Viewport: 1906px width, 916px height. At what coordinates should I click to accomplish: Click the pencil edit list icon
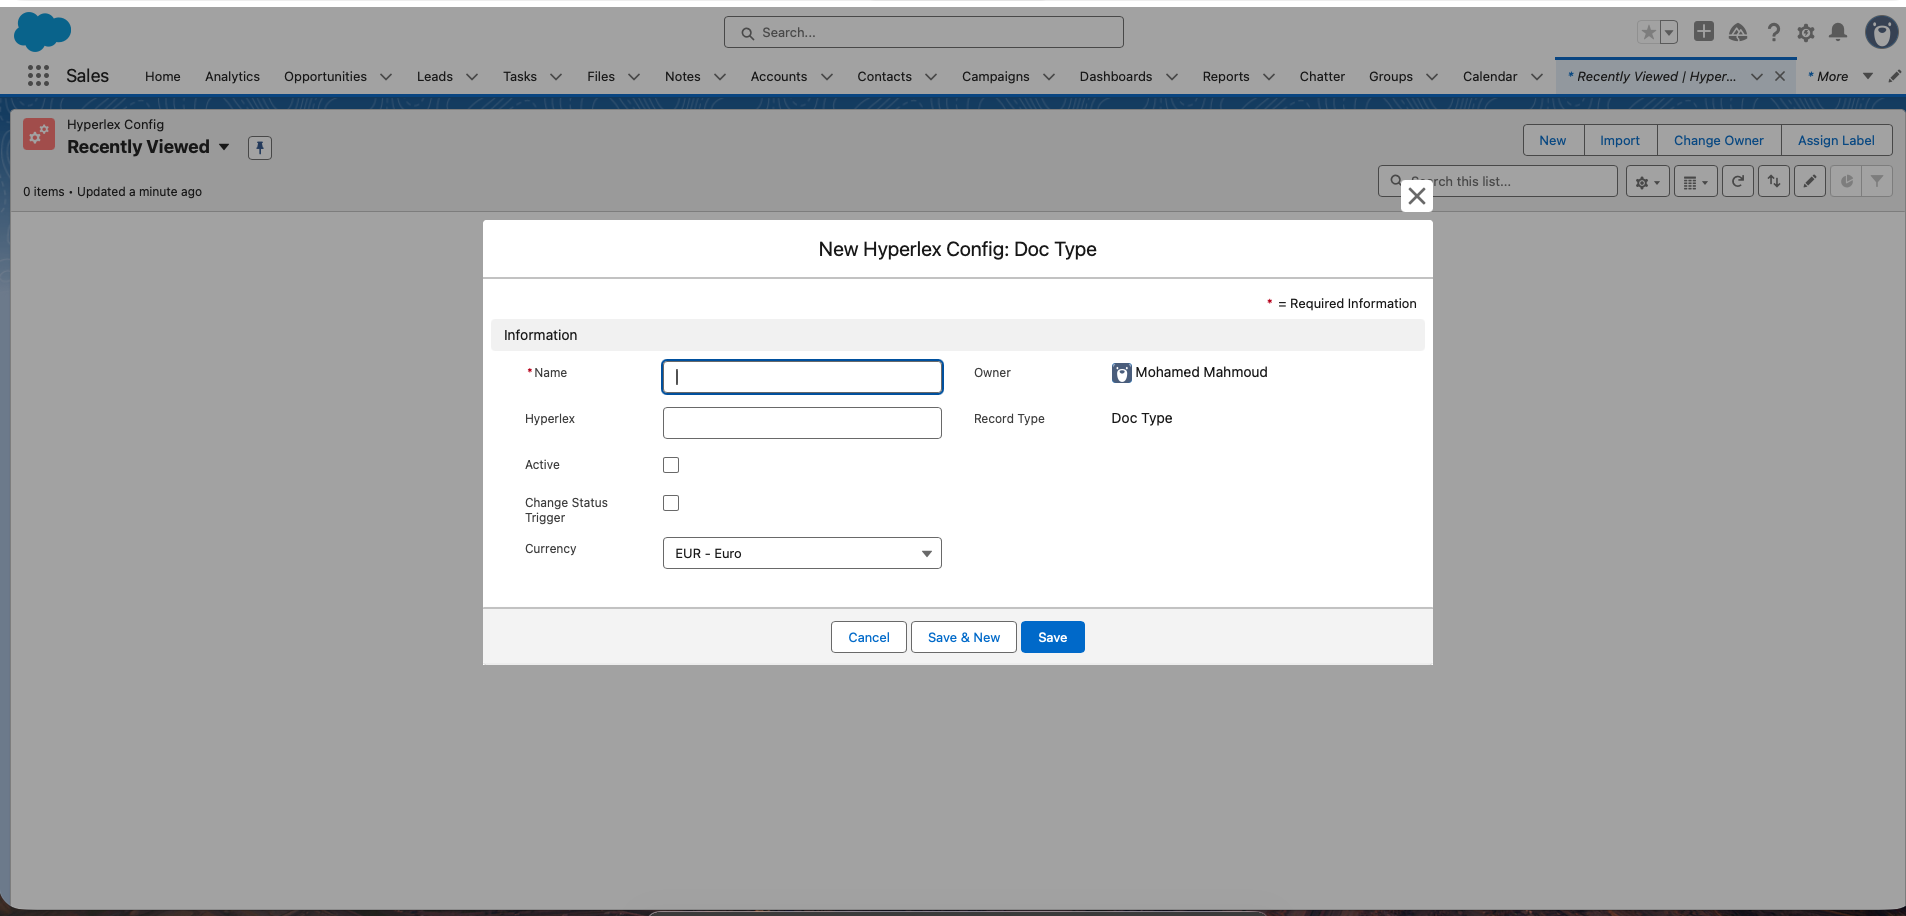(x=1810, y=181)
